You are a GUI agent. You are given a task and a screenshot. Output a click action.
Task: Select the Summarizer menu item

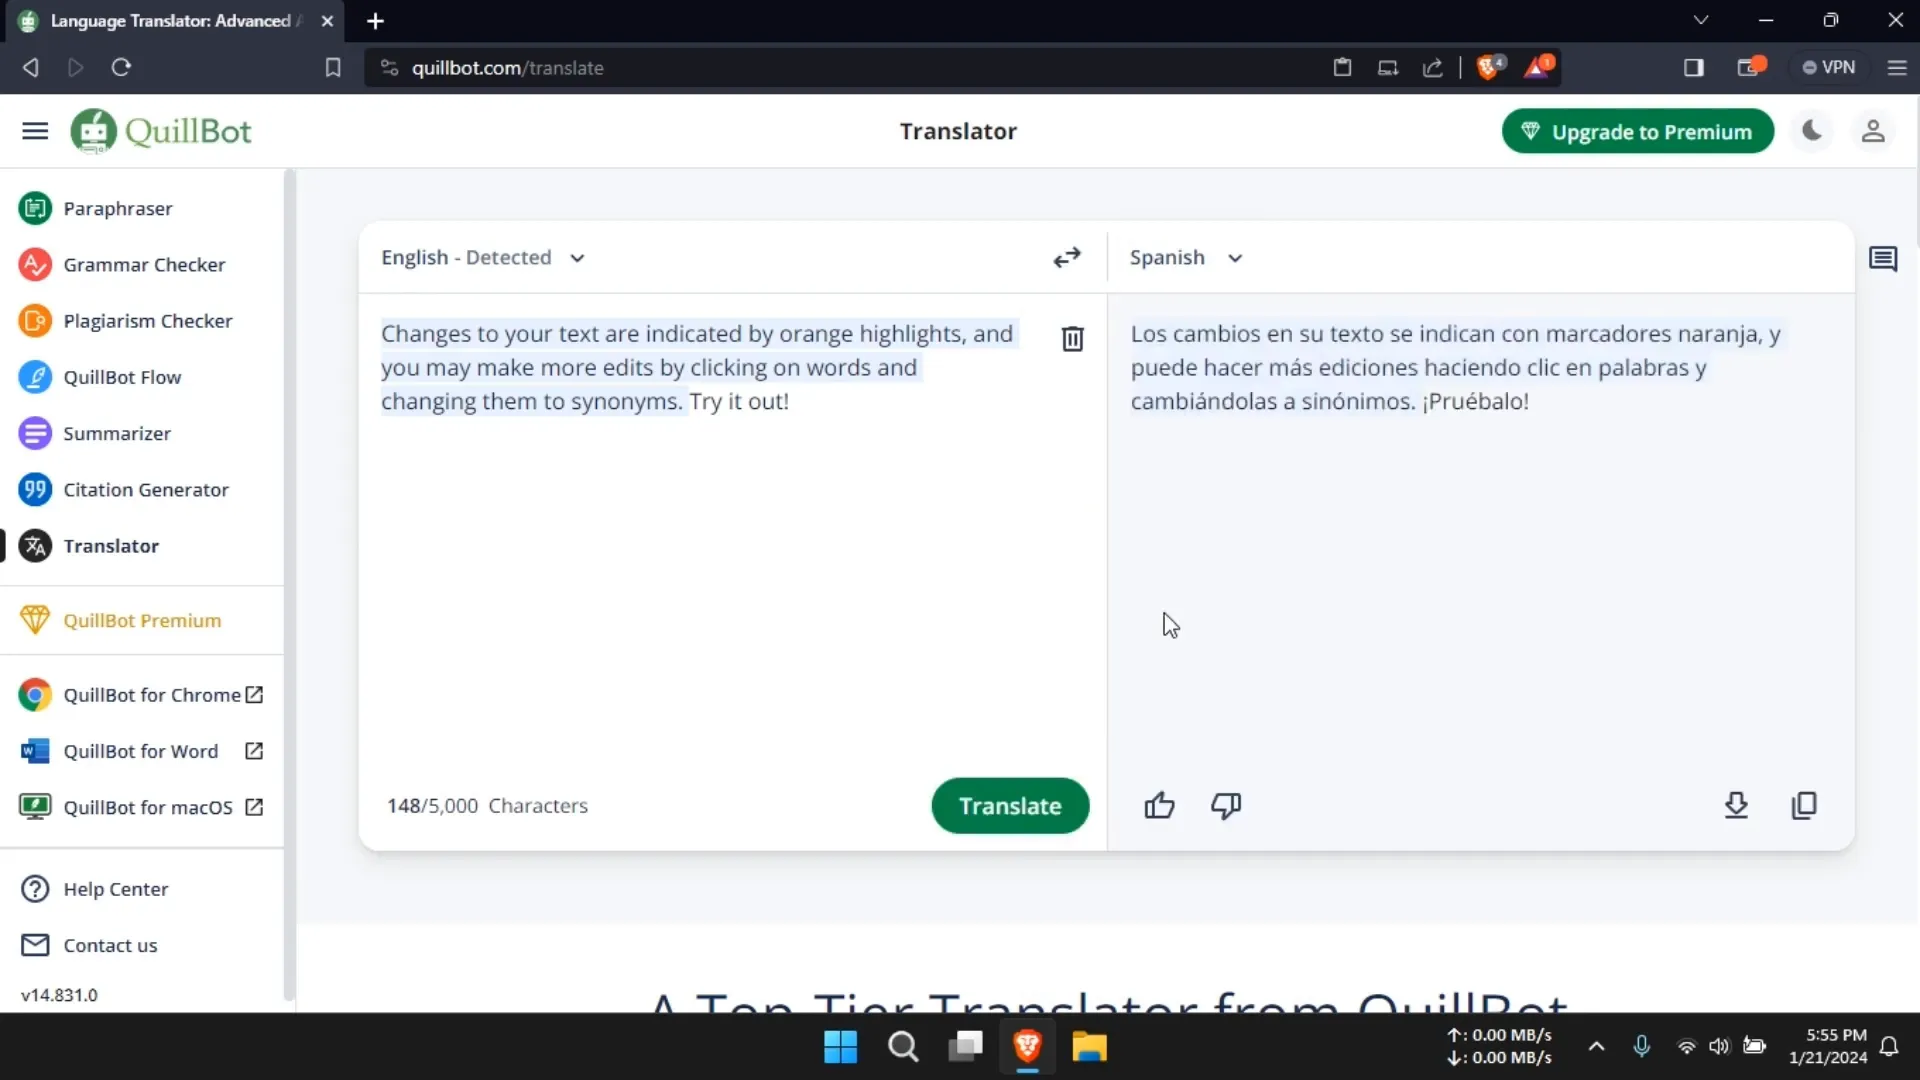116,433
